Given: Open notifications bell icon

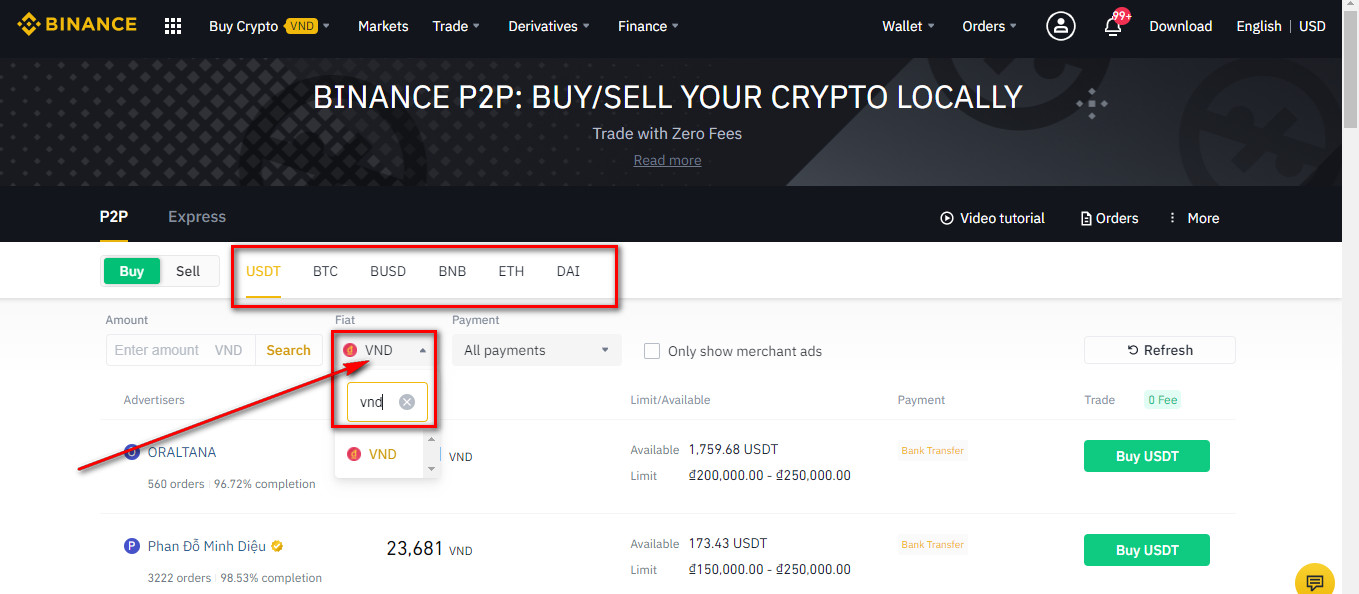Looking at the screenshot, I should click(x=1113, y=27).
